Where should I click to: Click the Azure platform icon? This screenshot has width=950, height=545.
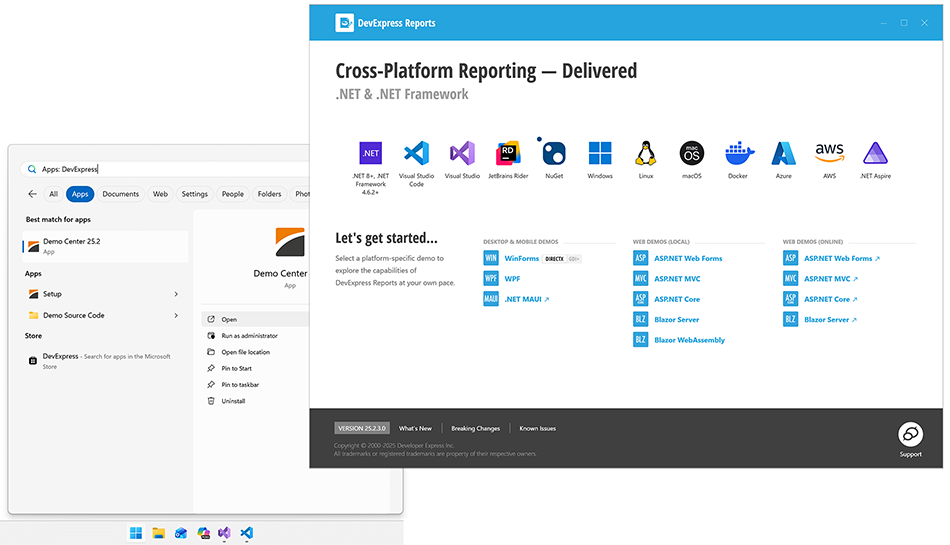(x=783, y=153)
